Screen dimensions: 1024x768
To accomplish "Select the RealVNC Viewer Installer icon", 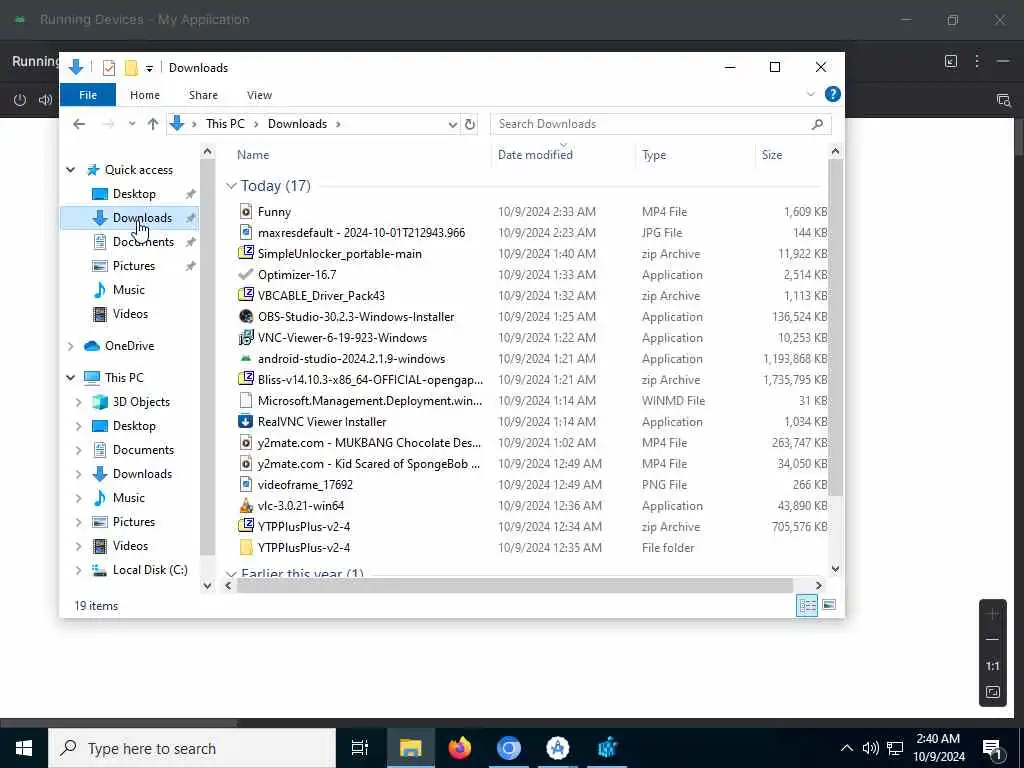I will [246, 422].
